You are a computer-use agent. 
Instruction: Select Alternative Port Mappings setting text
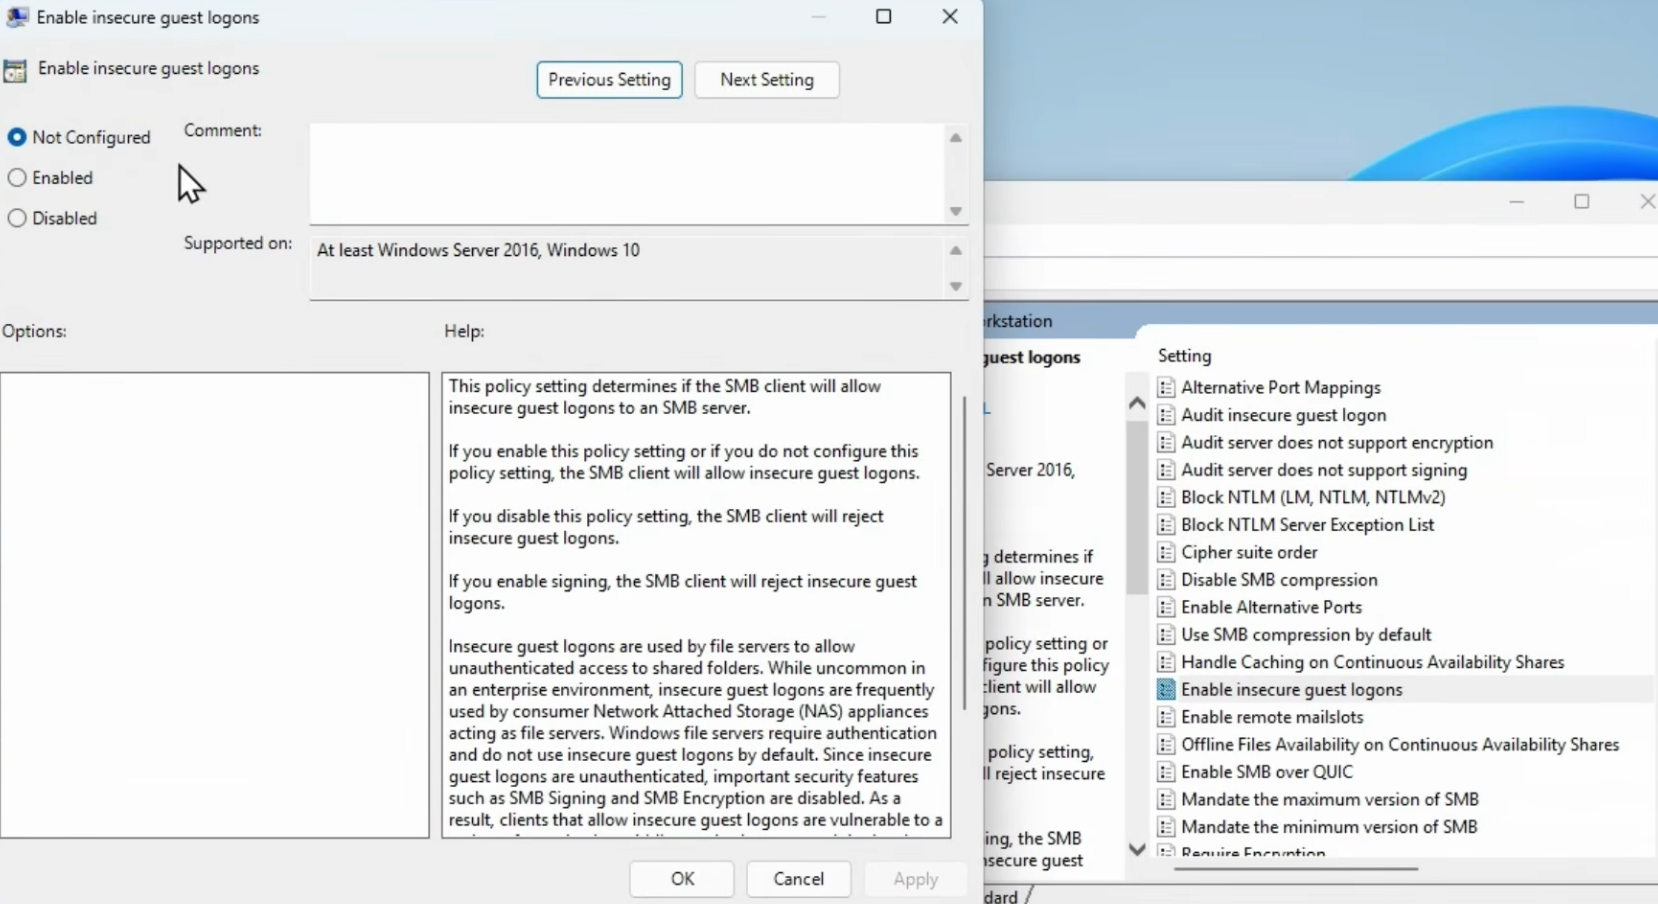pyautogui.click(x=1281, y=388)
